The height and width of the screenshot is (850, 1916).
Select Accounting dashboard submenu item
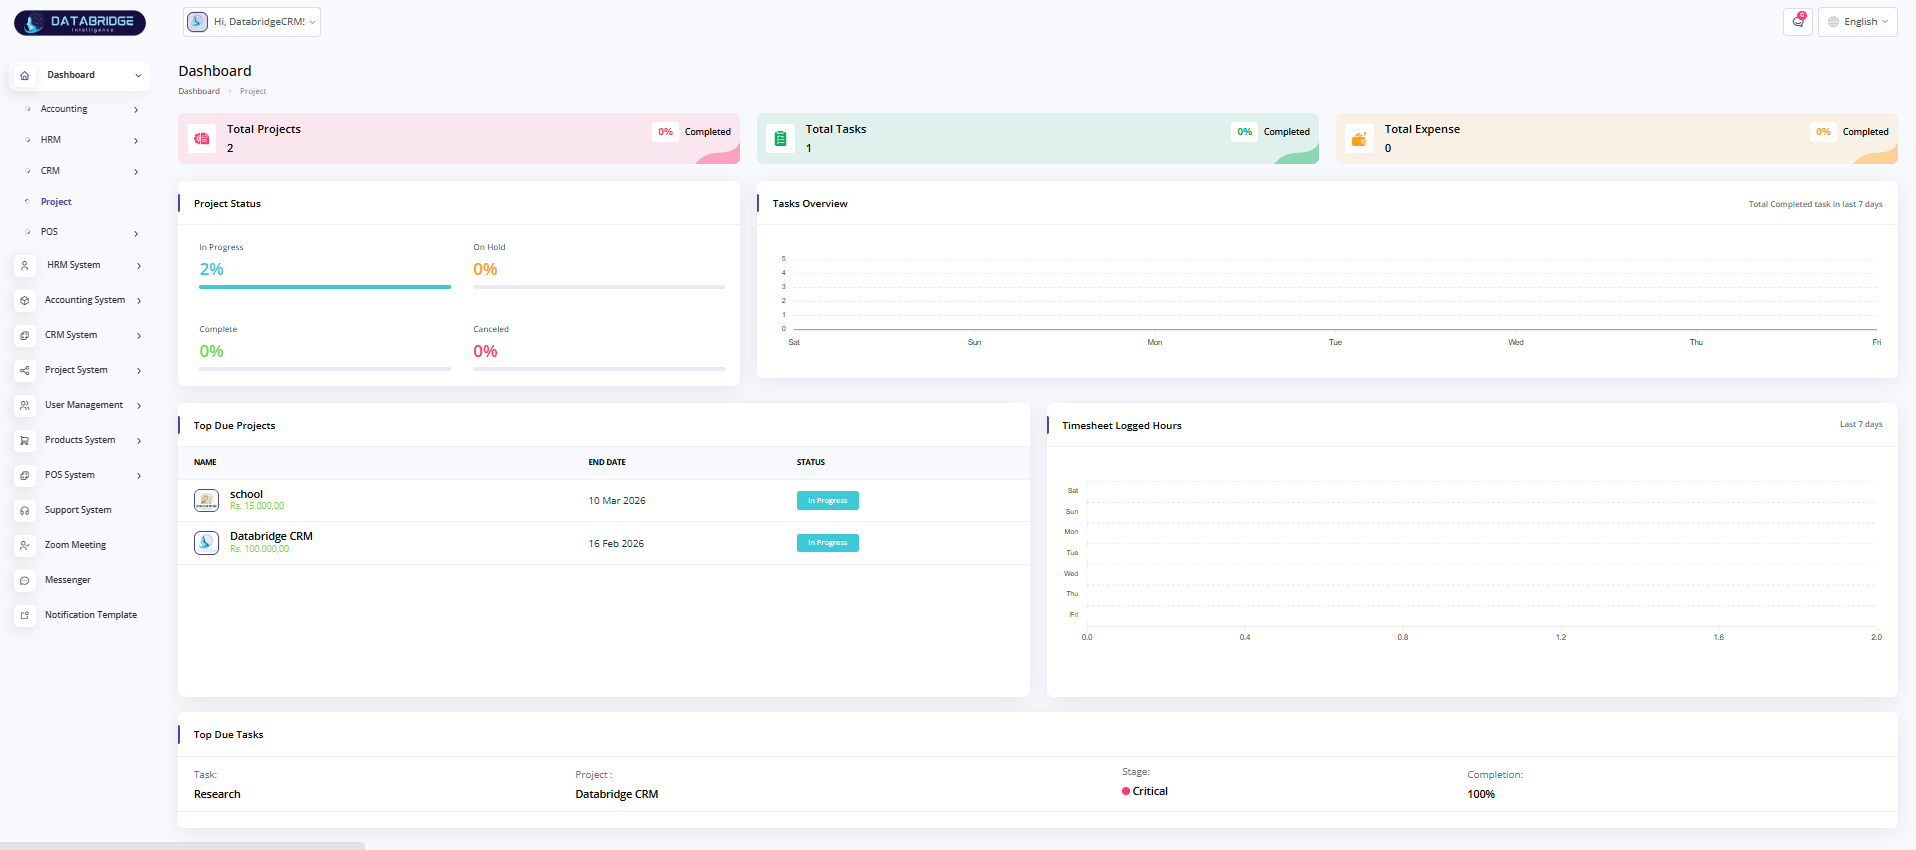click(x=64, y=109)
